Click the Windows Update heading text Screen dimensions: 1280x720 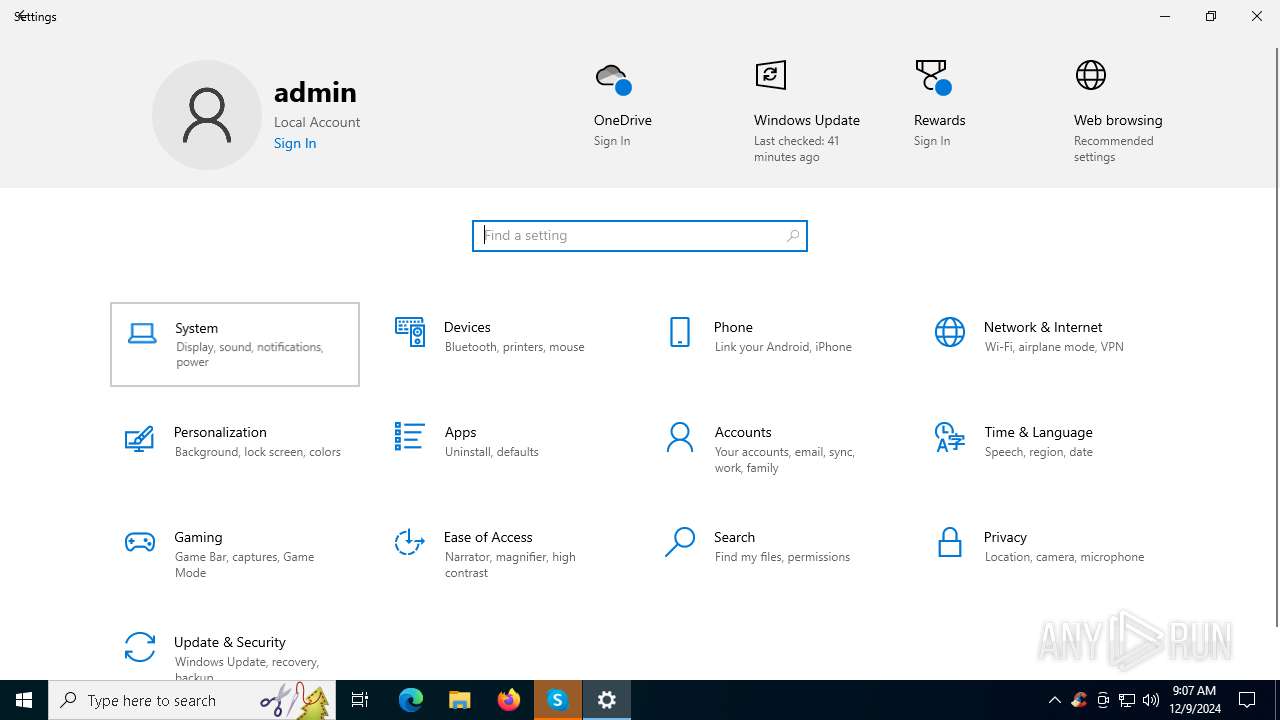(x=807, y=120)
